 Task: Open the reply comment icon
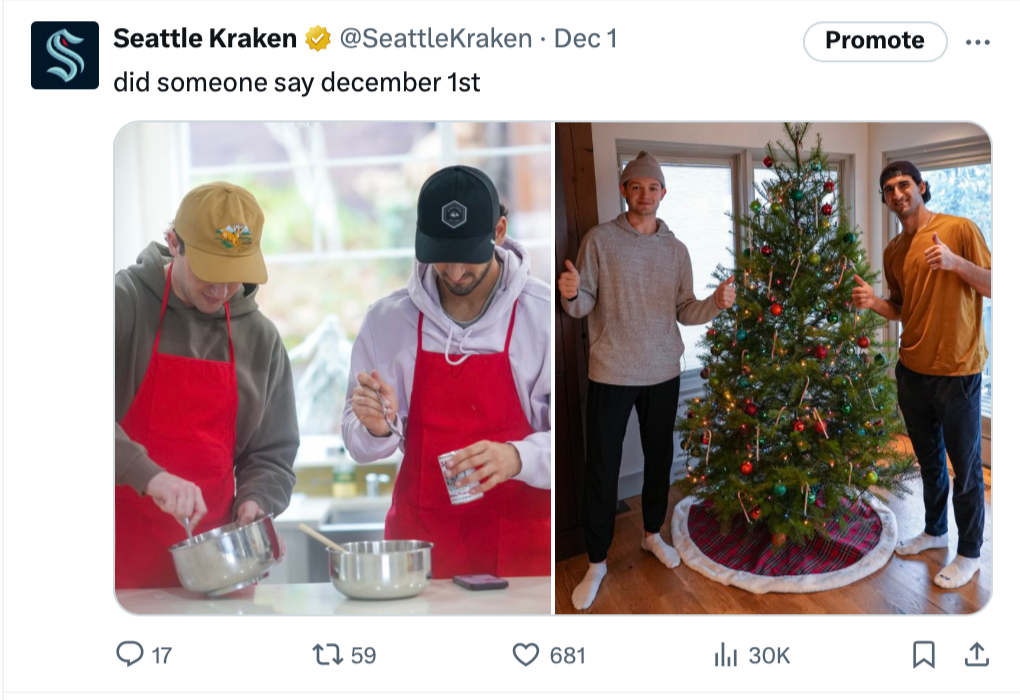(129, 654)
